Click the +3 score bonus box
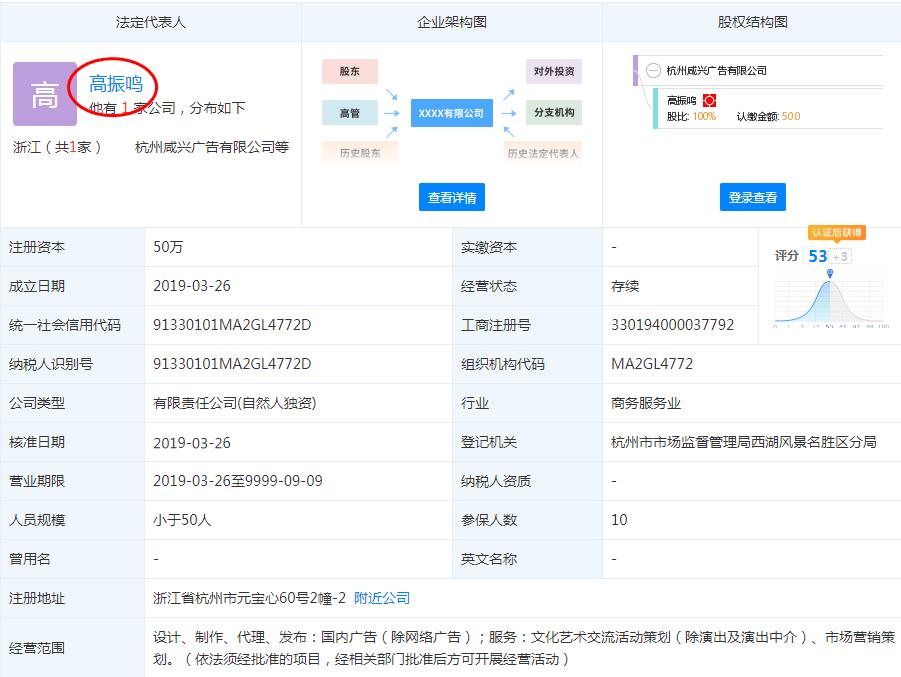This screenshot has height=677, width=901. (x=841, y=256)
